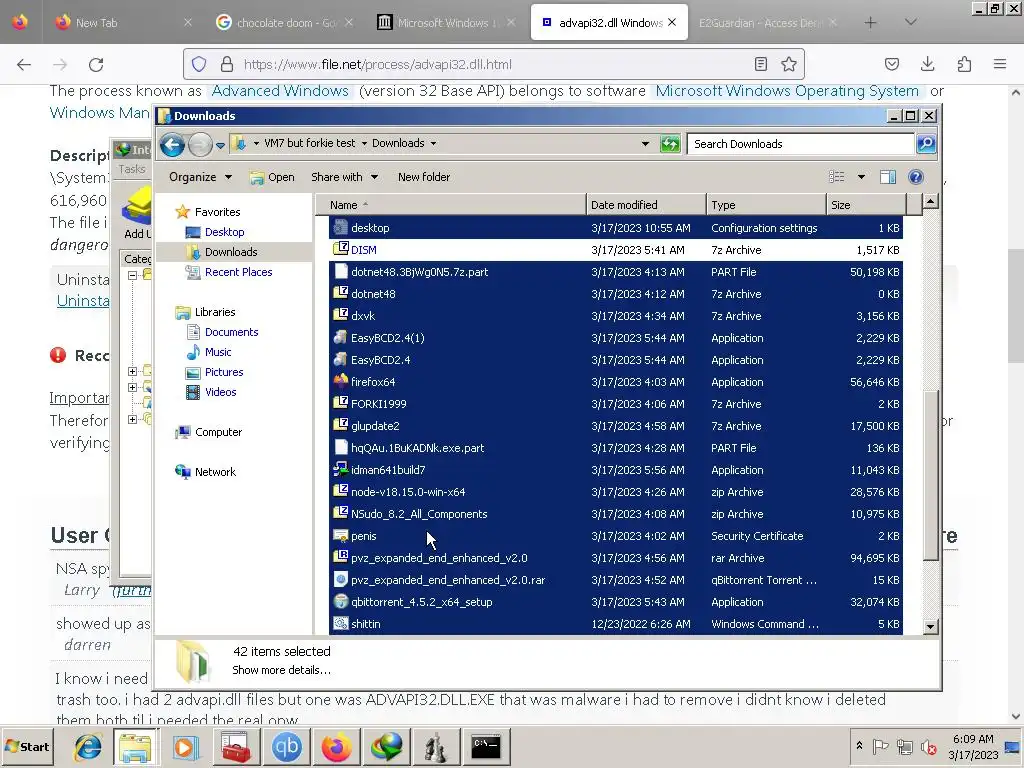Click the Open button in the toolbar
1024x768 pixels.
(273, 177)
